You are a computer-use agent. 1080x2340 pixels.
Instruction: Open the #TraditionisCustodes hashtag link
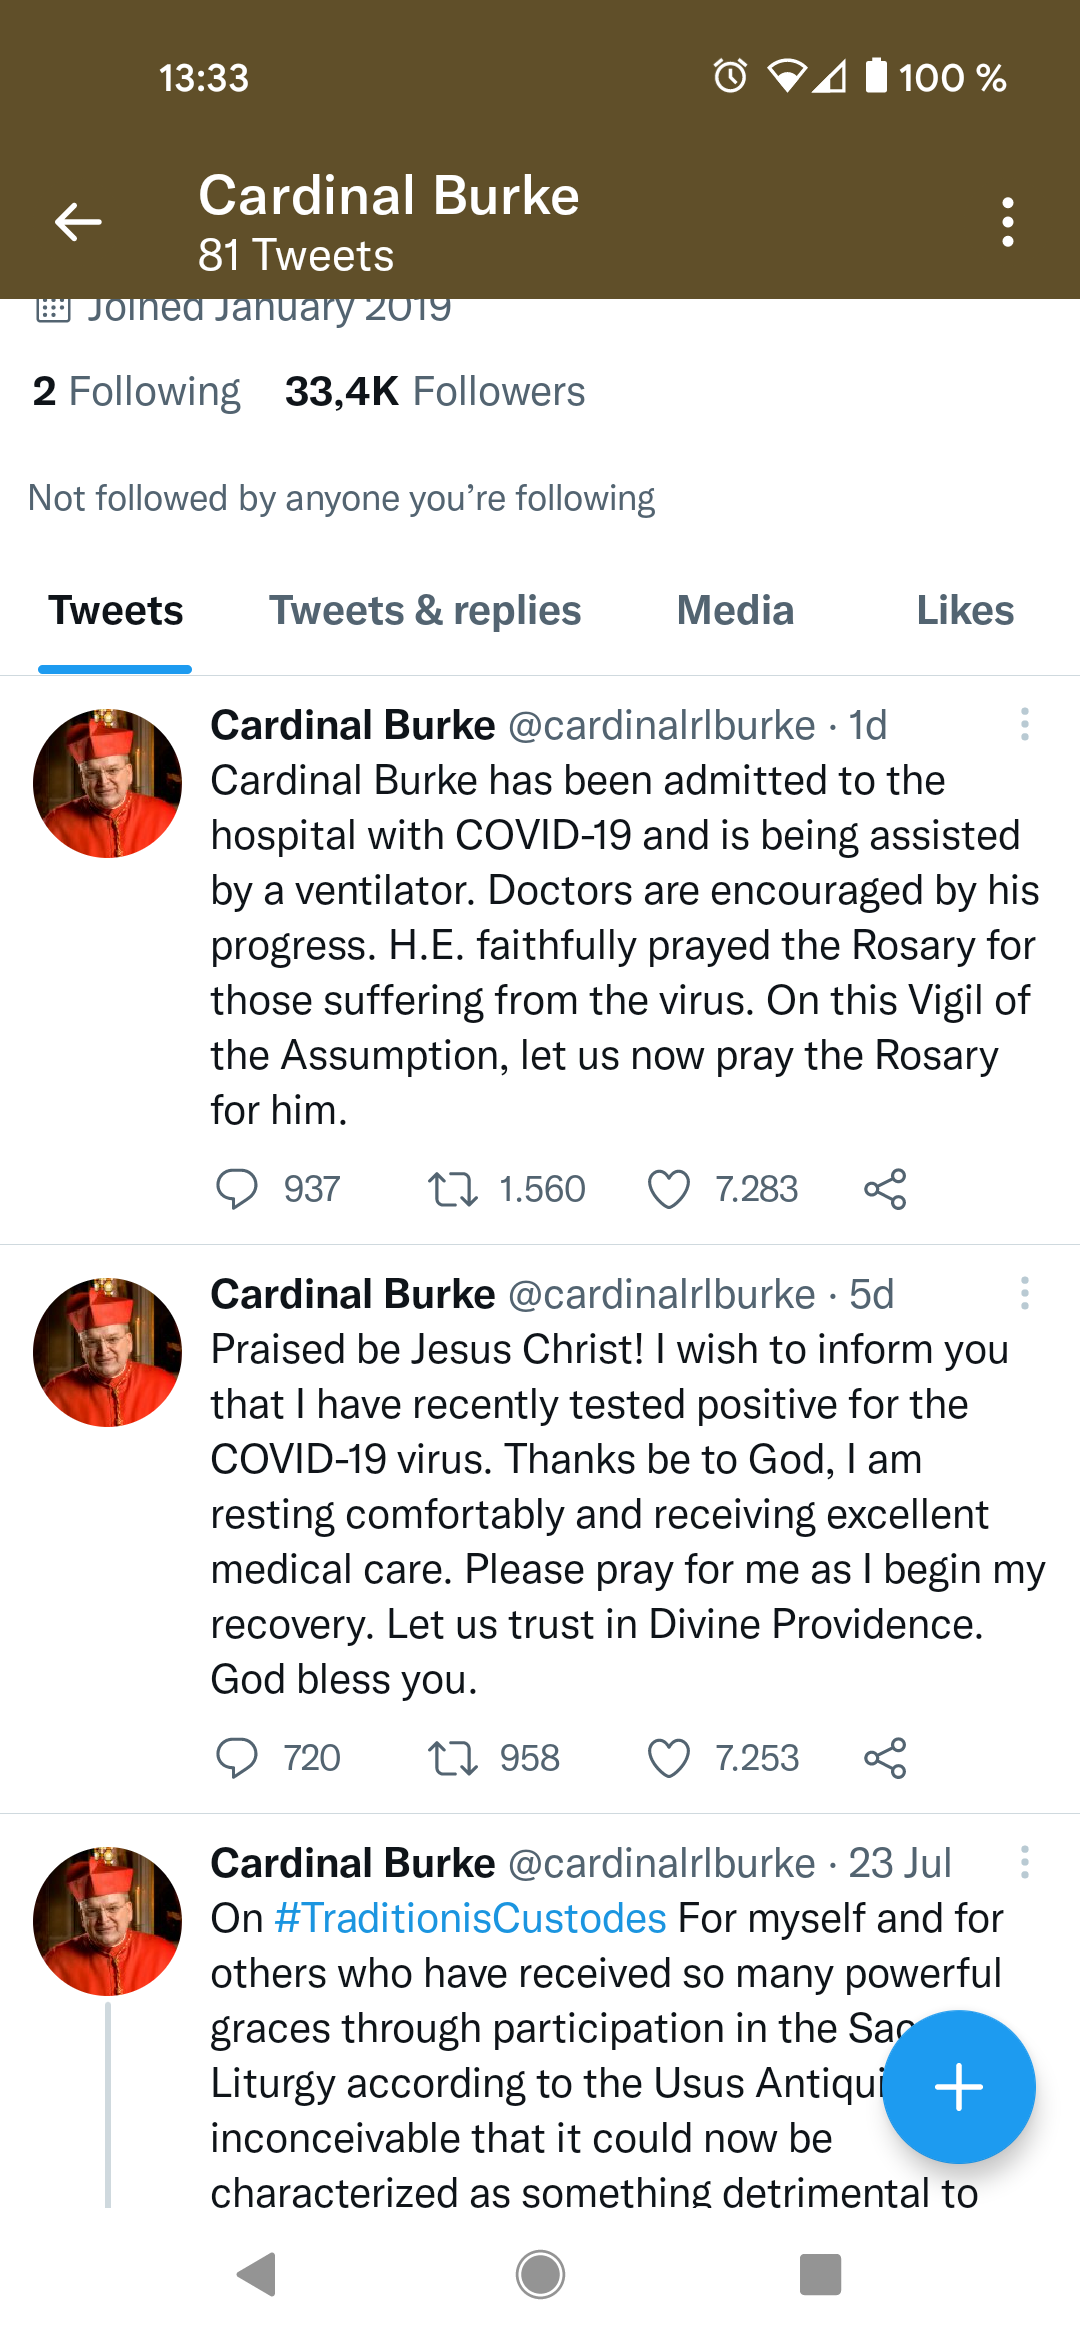(x=470, y=1918)
